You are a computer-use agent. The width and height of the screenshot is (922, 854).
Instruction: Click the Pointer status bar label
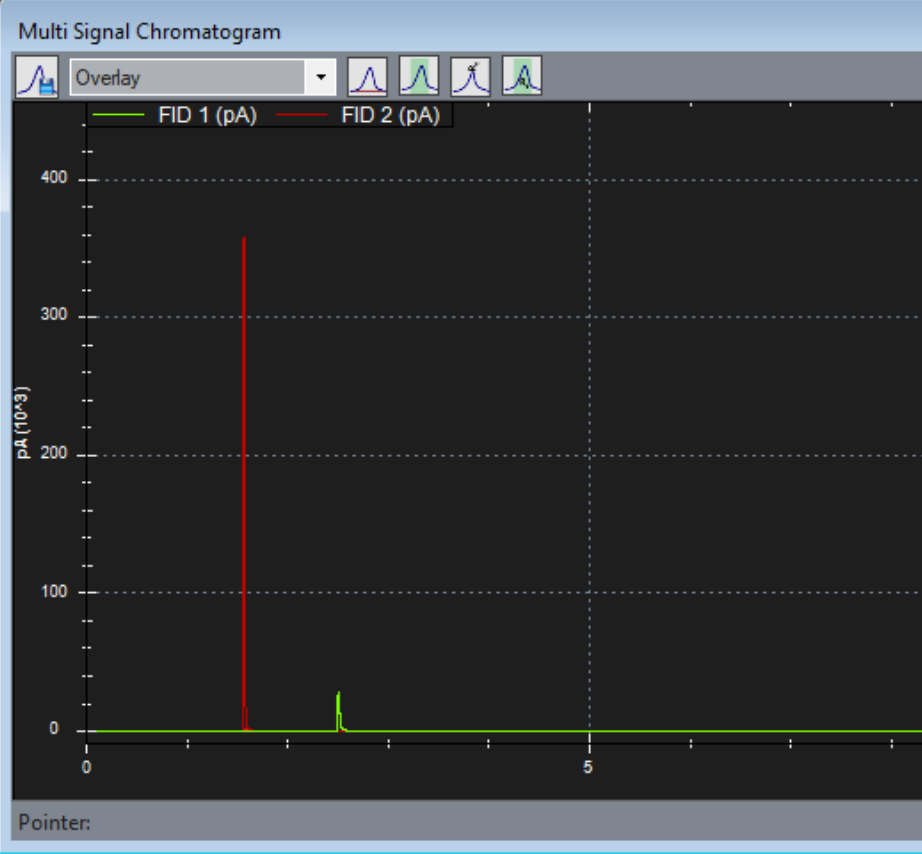pos(55,822)
